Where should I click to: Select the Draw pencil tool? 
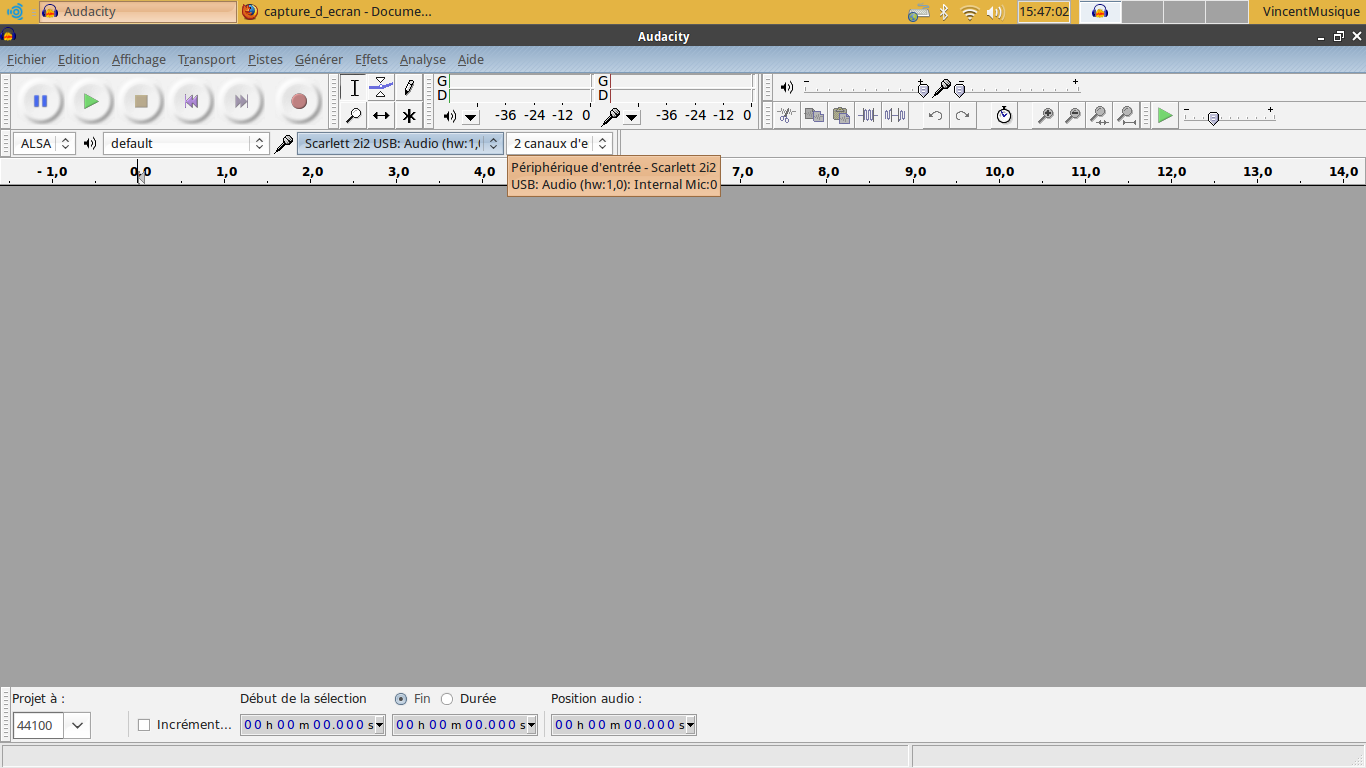click(x=409, y=88)
